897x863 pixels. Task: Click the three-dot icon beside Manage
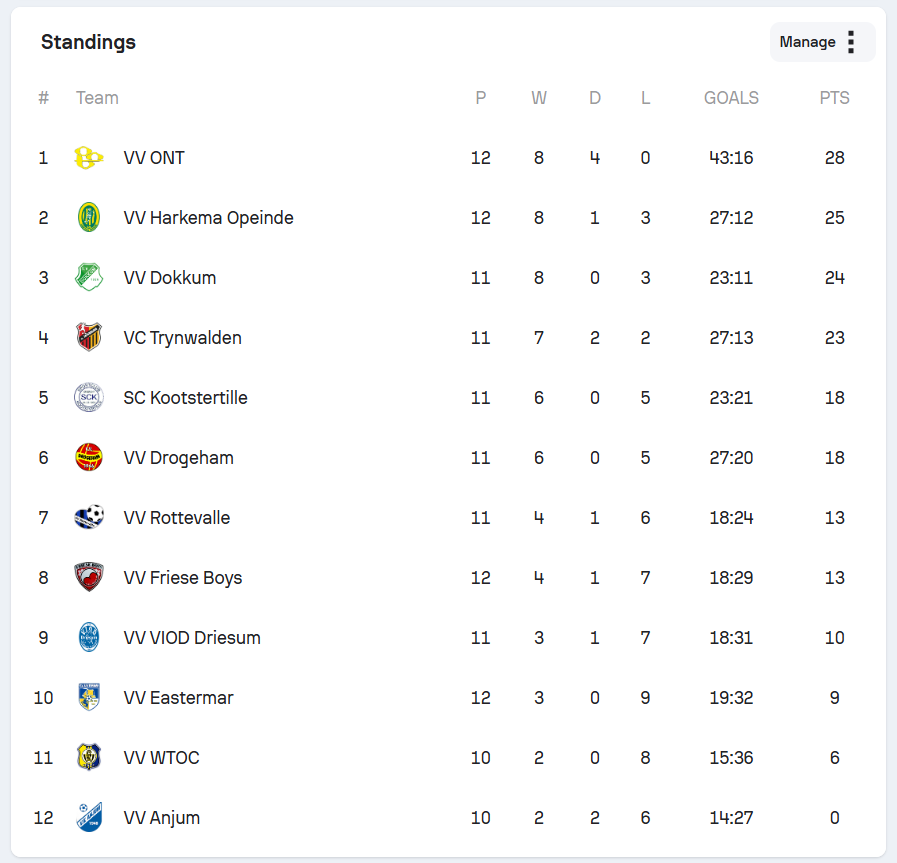(x=851, y=42)
